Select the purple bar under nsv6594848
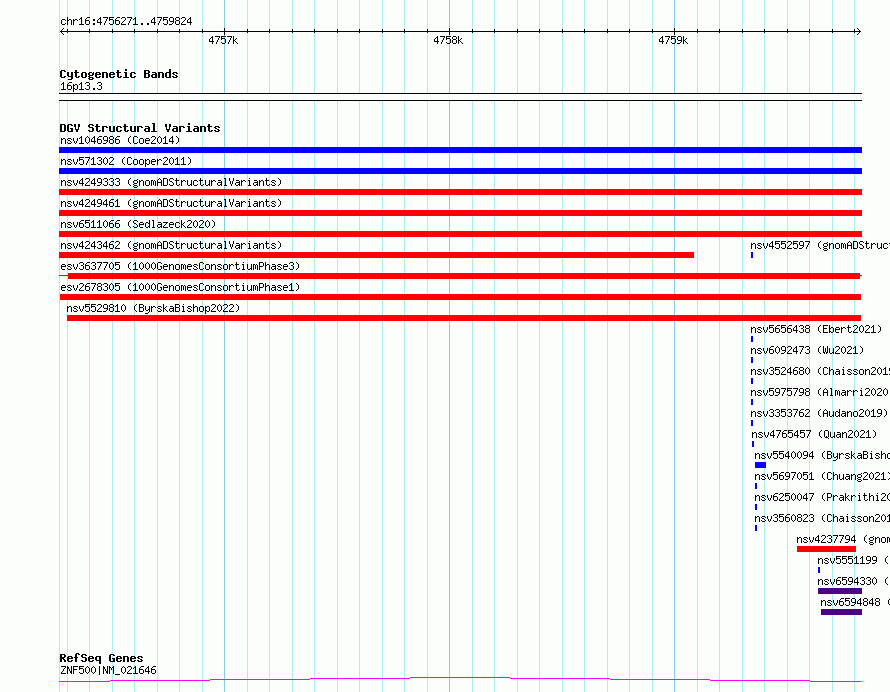The width and height of the screenshot is (890, 692). click(841, 612)
